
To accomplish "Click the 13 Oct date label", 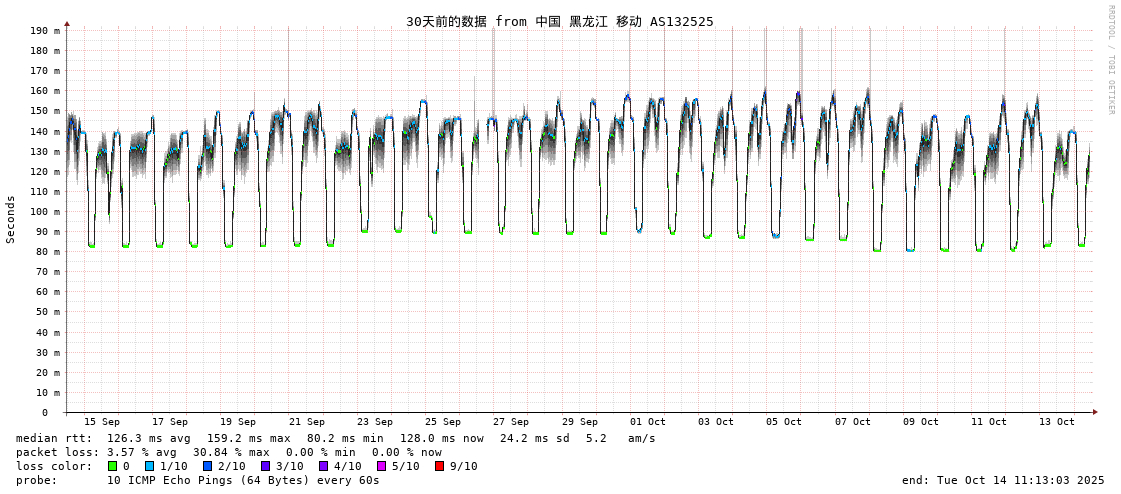I will [x=1056, y=422].
